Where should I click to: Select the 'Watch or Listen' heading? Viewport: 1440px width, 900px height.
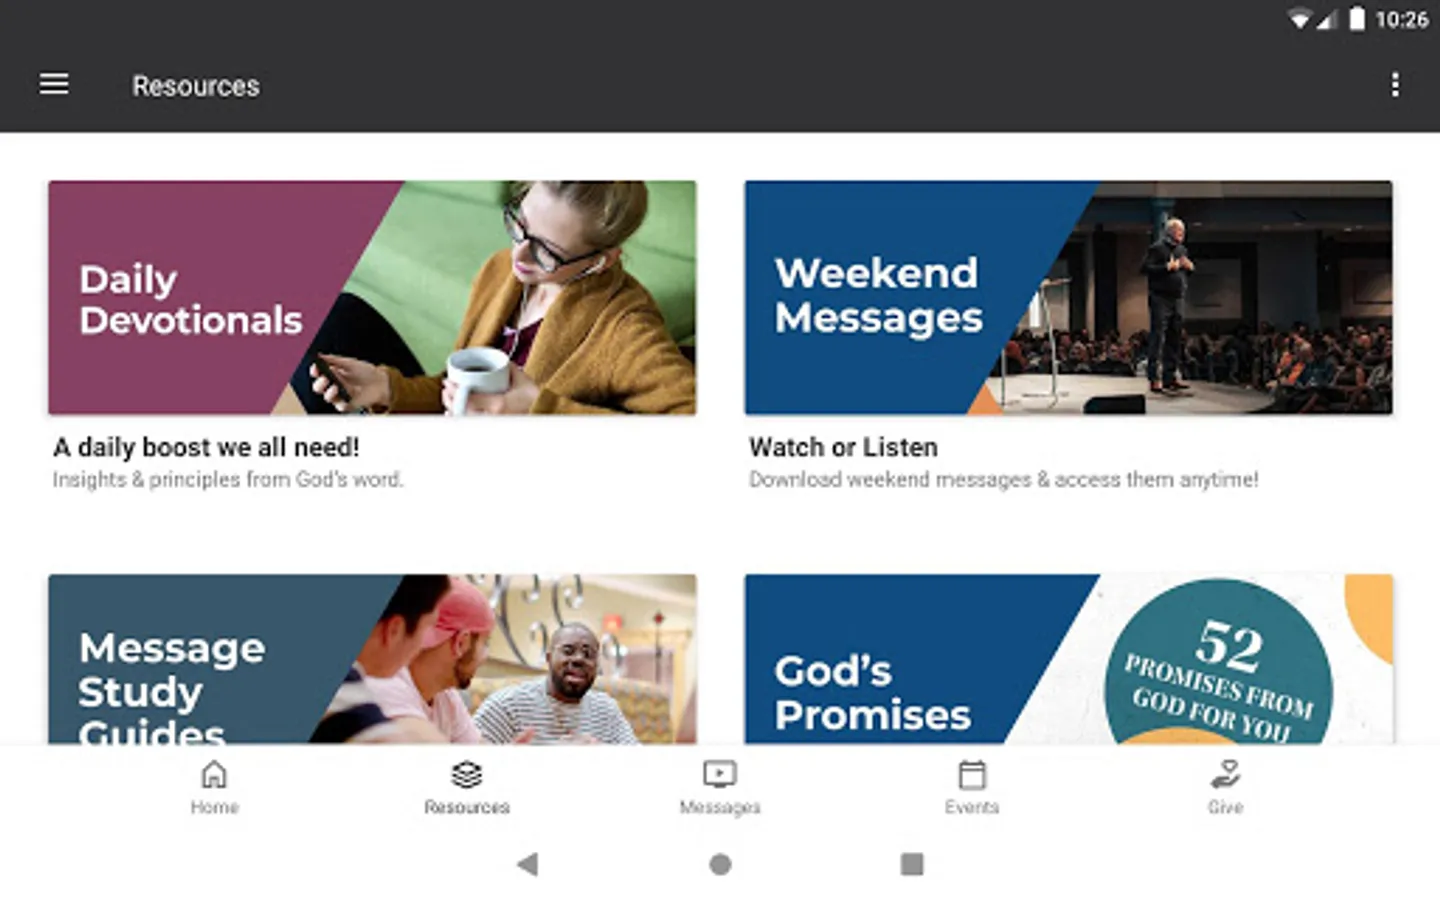coord(843,447)
